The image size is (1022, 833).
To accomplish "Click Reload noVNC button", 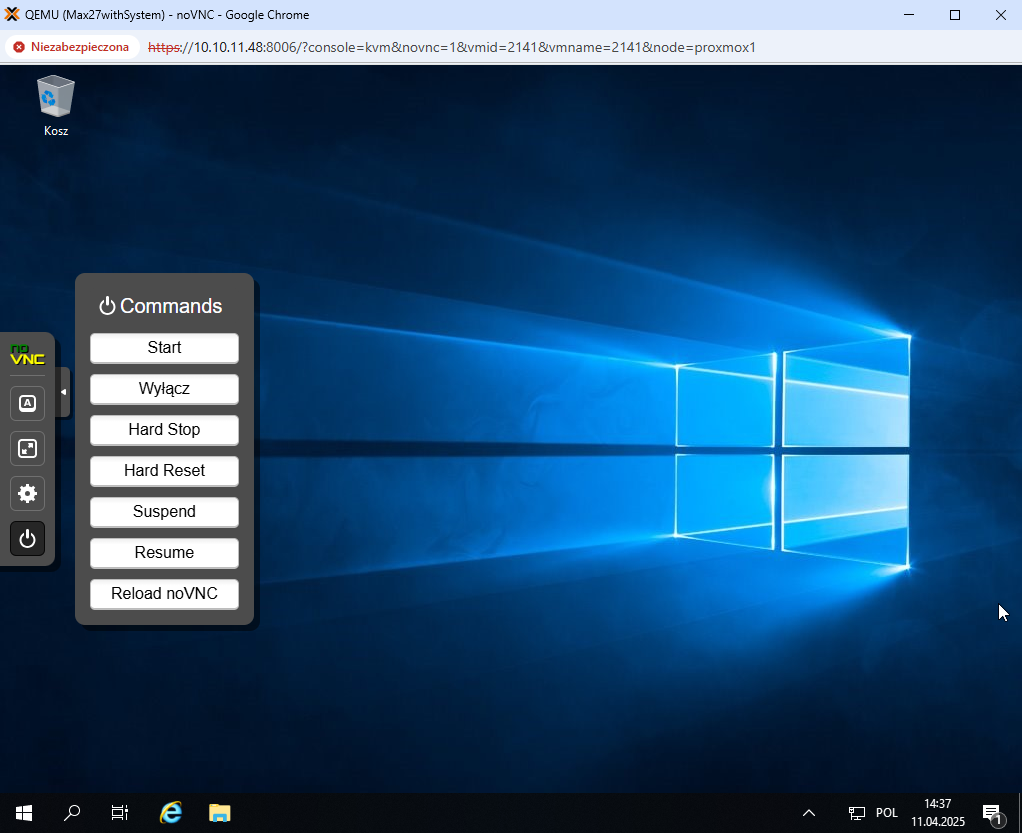I will click(x=164, y=594).
